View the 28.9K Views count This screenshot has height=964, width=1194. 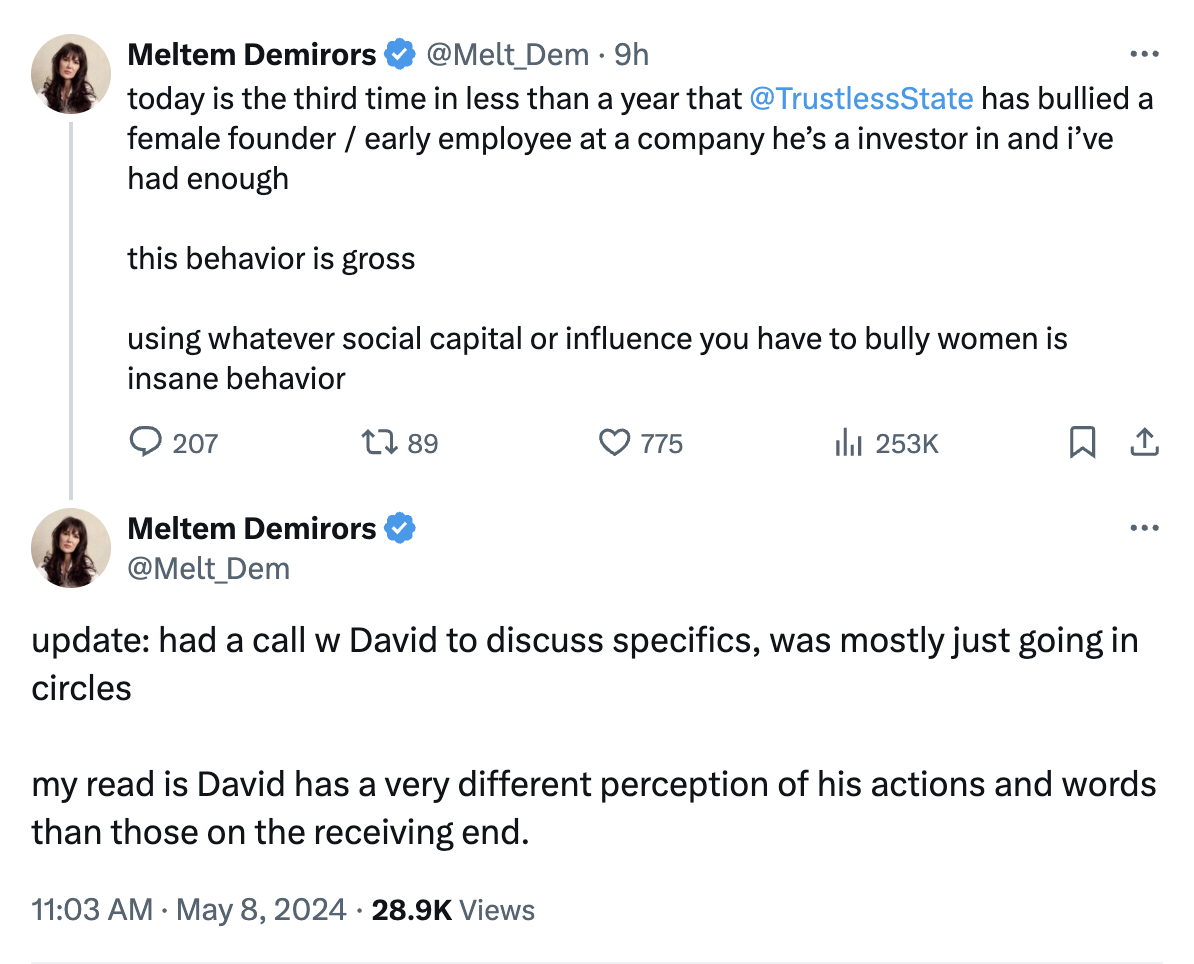(453, 910)
